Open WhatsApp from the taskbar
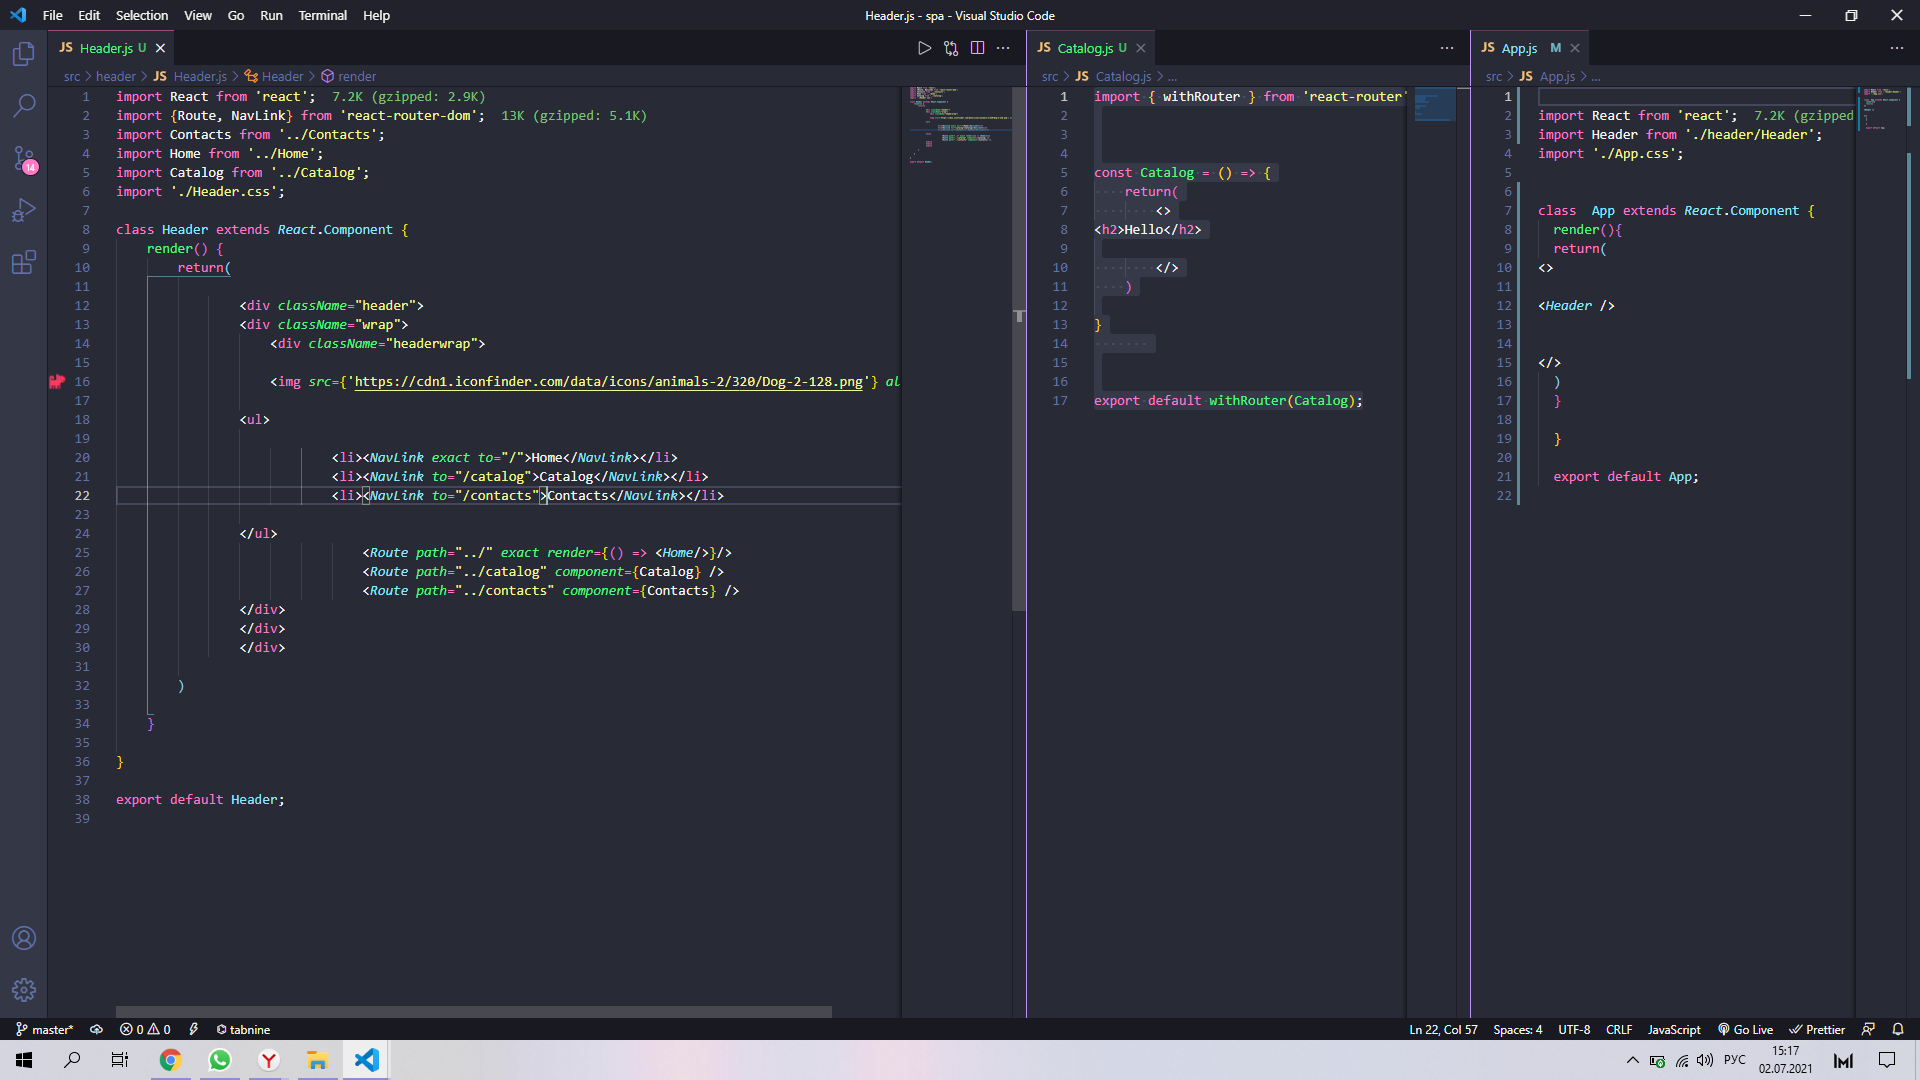The image size is (1920, 1080). tap(220, 1060)
